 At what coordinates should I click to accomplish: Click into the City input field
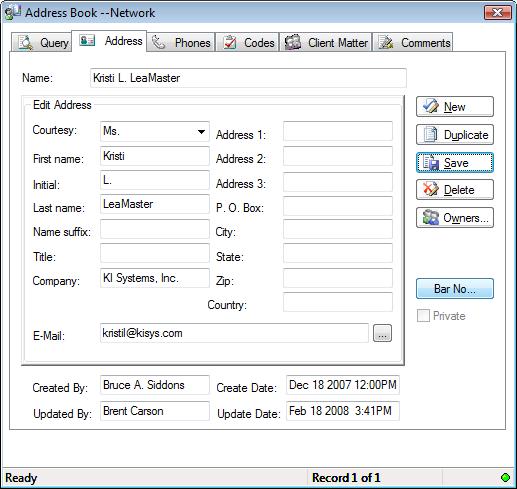(x=338, y=229)
